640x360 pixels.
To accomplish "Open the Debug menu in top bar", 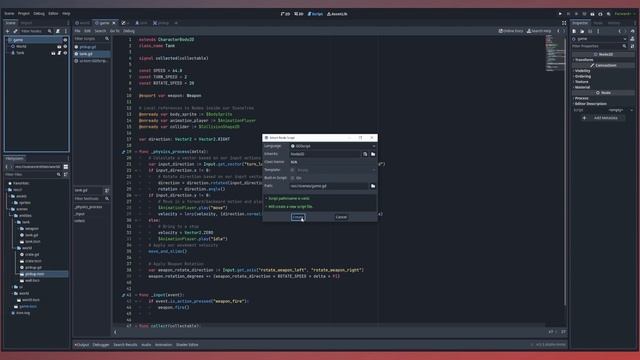I will [x=39, y=13].
